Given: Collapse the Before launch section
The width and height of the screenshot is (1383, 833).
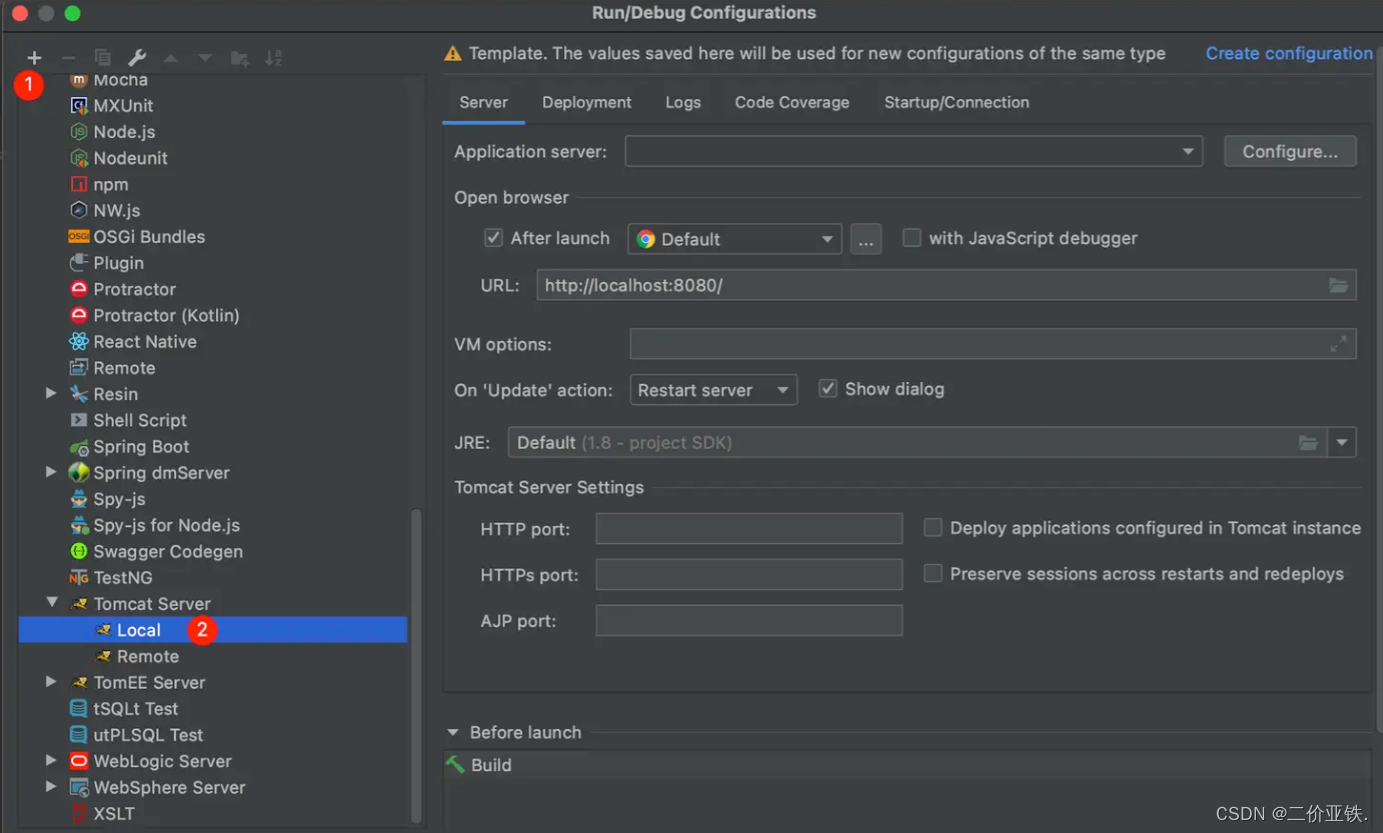Looking at the screenshot, I should pos(453,732).
